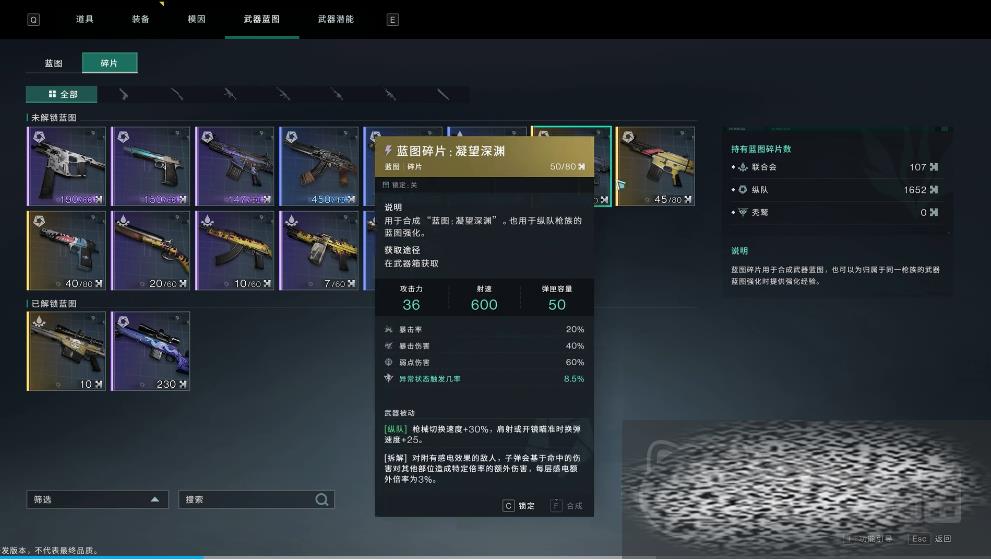Select the red-blue pistol card showing 40/80
Screen dimensions: 991x560
(x=66, y=251)
